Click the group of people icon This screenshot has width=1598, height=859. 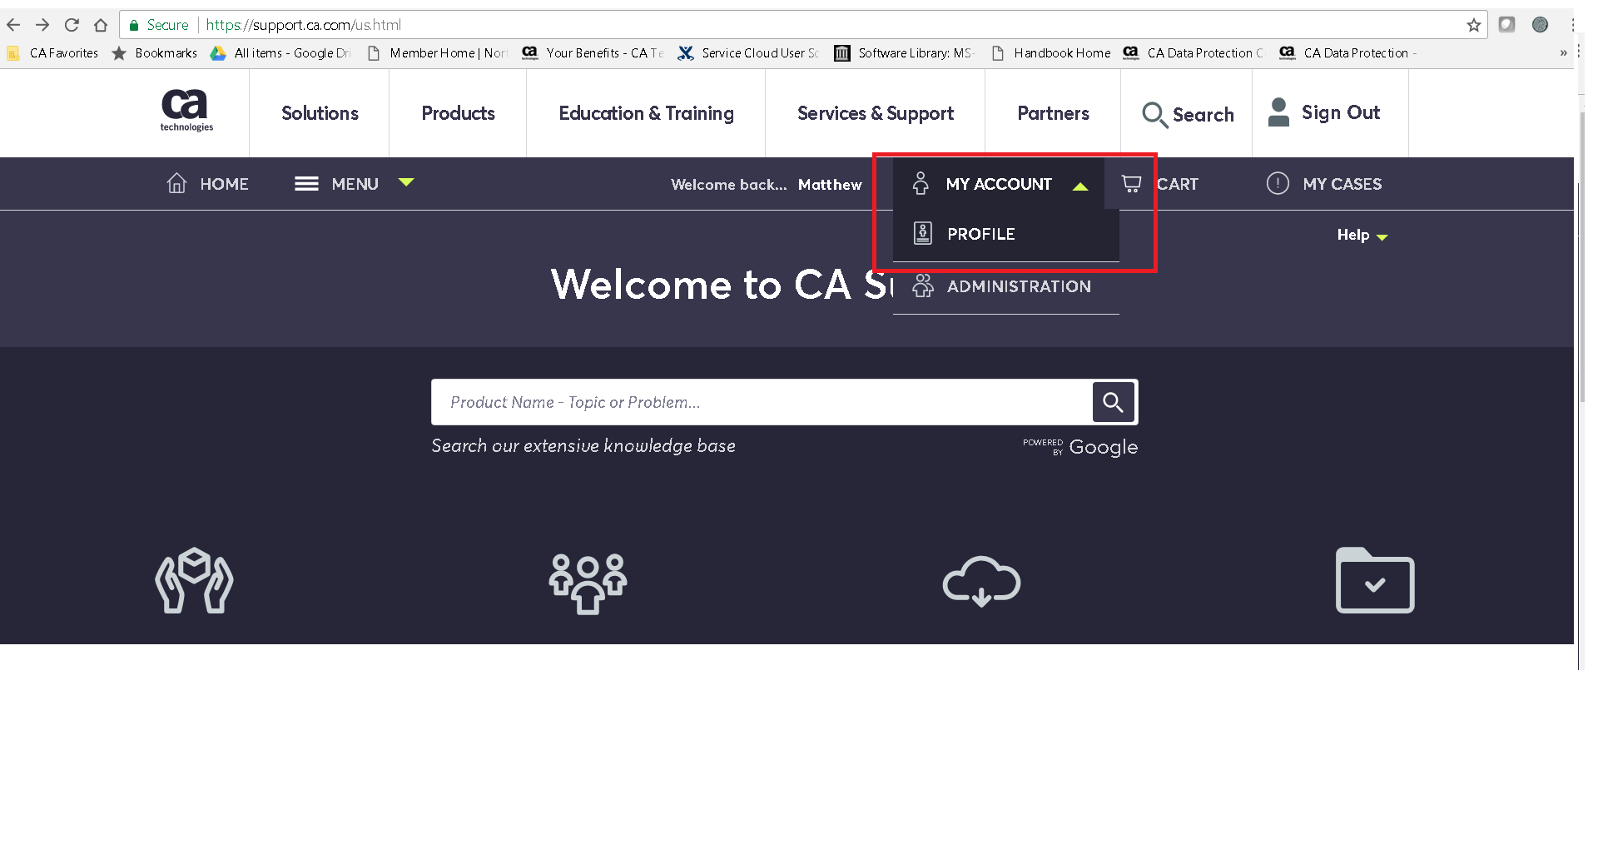pyautogui.click(x=588, y=583)
